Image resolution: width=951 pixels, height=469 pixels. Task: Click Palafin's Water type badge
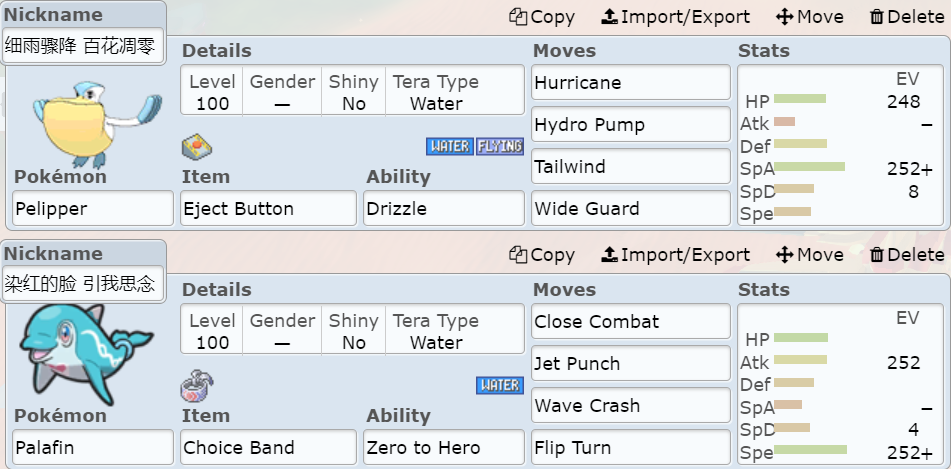pyautogui.click(x=500, y=385)
